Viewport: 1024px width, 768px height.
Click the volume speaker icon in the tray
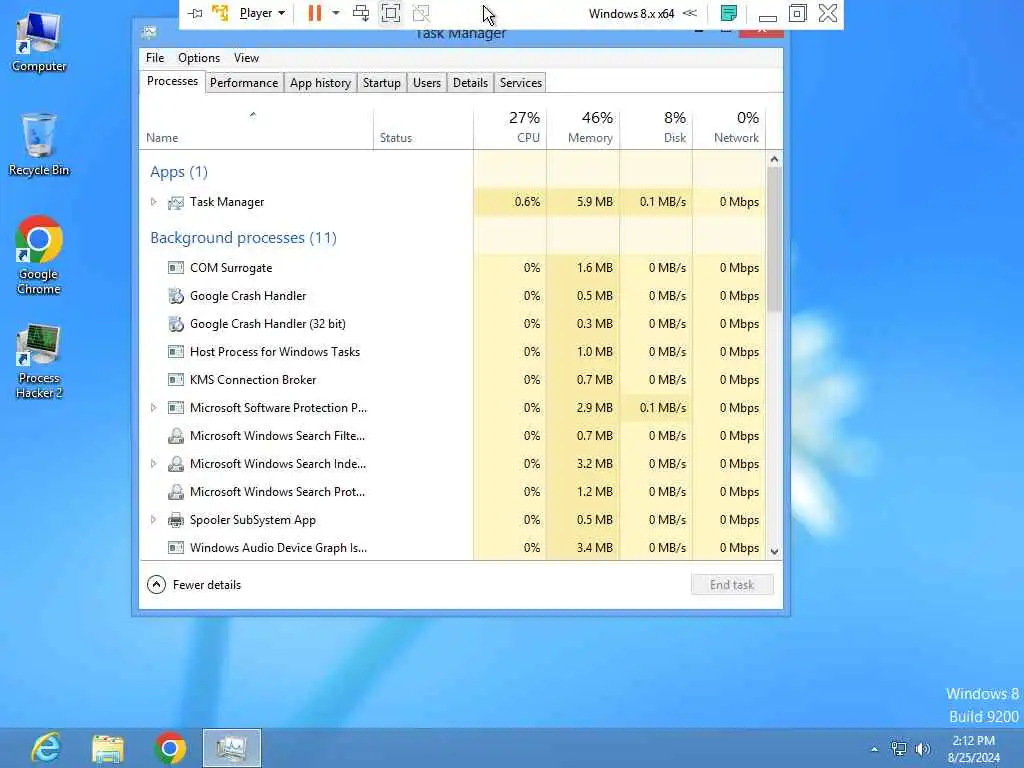pyautogui.click(x=922, y=749)
